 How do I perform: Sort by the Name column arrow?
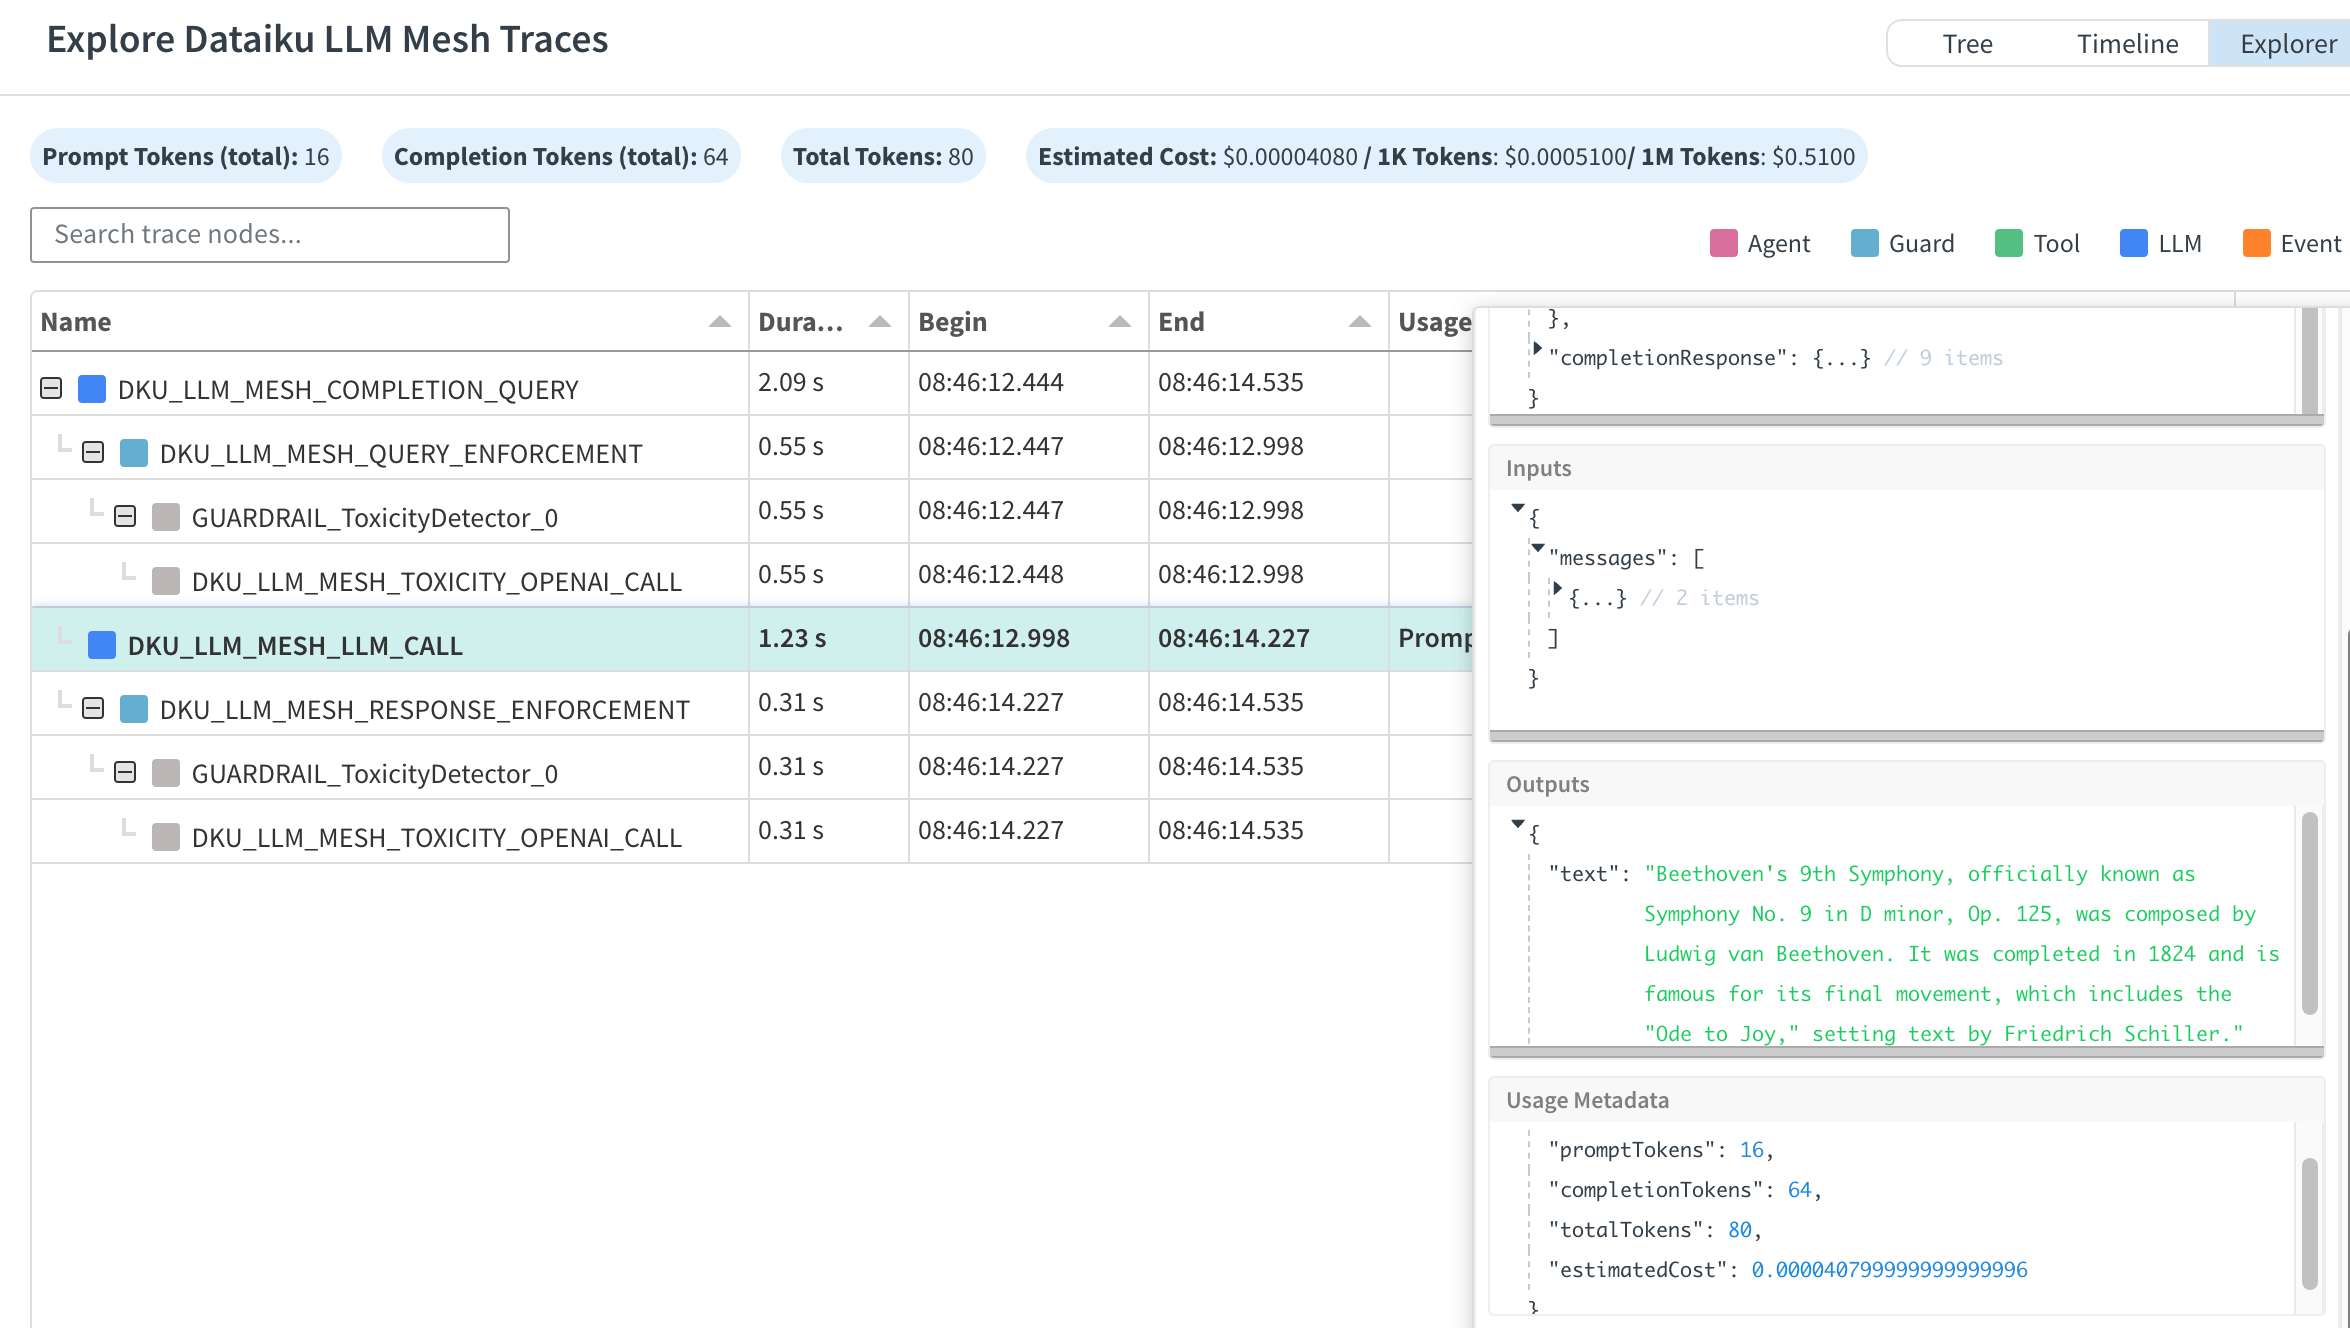[719, 322]
